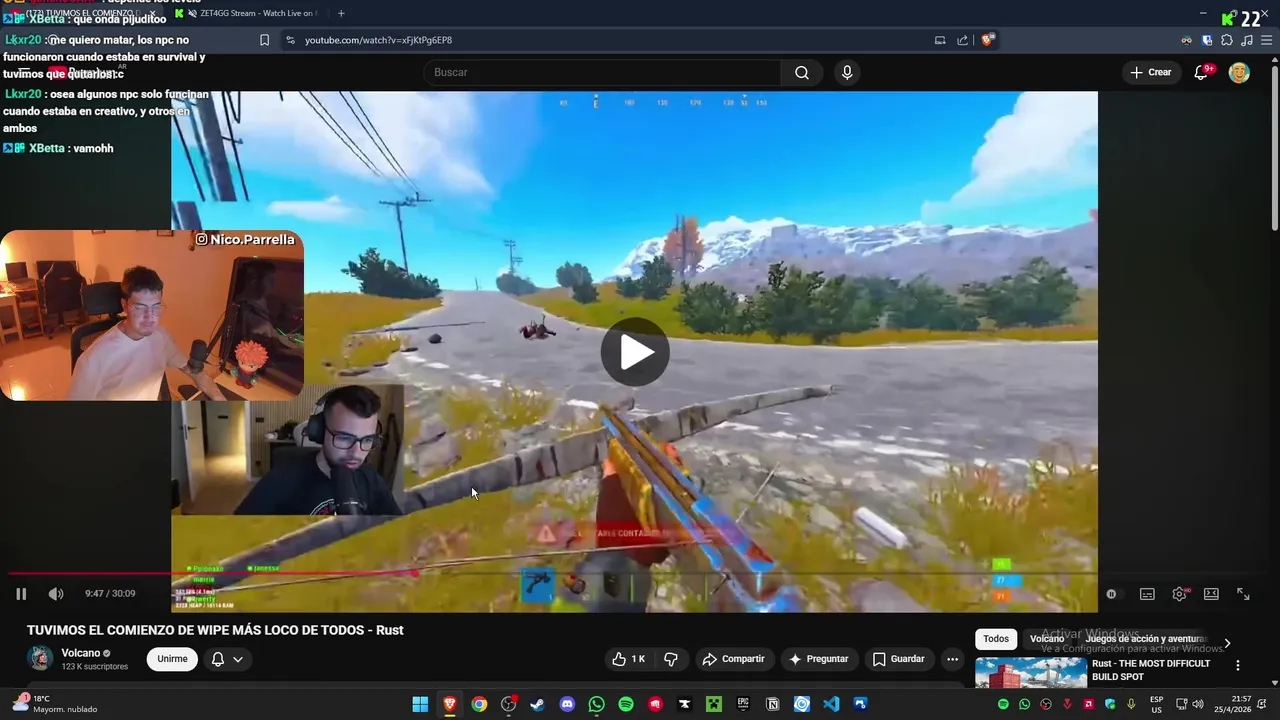
Task: Click the bookmark icon in address bar
Action: 264,40
